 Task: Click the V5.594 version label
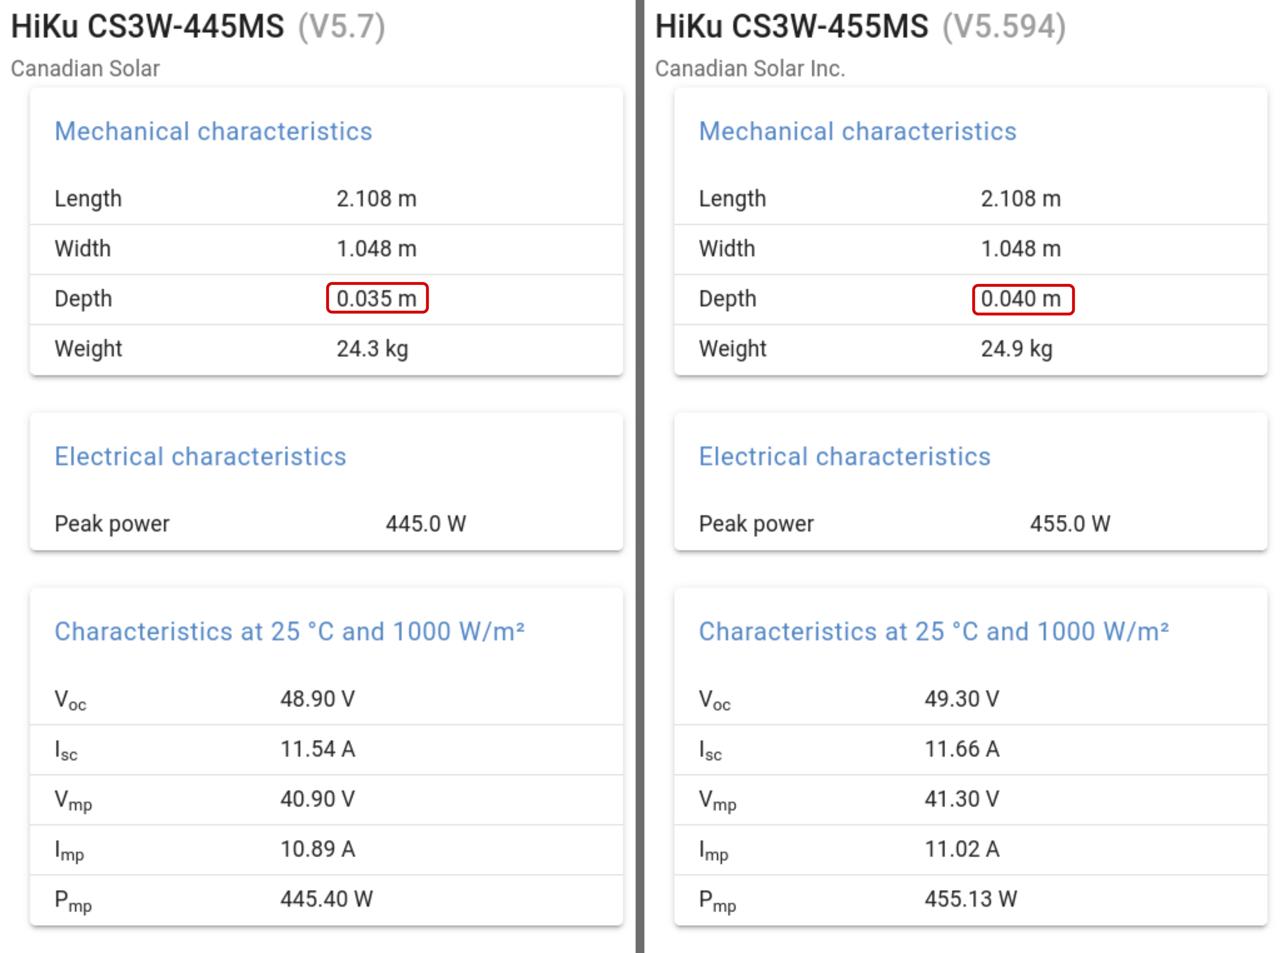(1004, 27)
